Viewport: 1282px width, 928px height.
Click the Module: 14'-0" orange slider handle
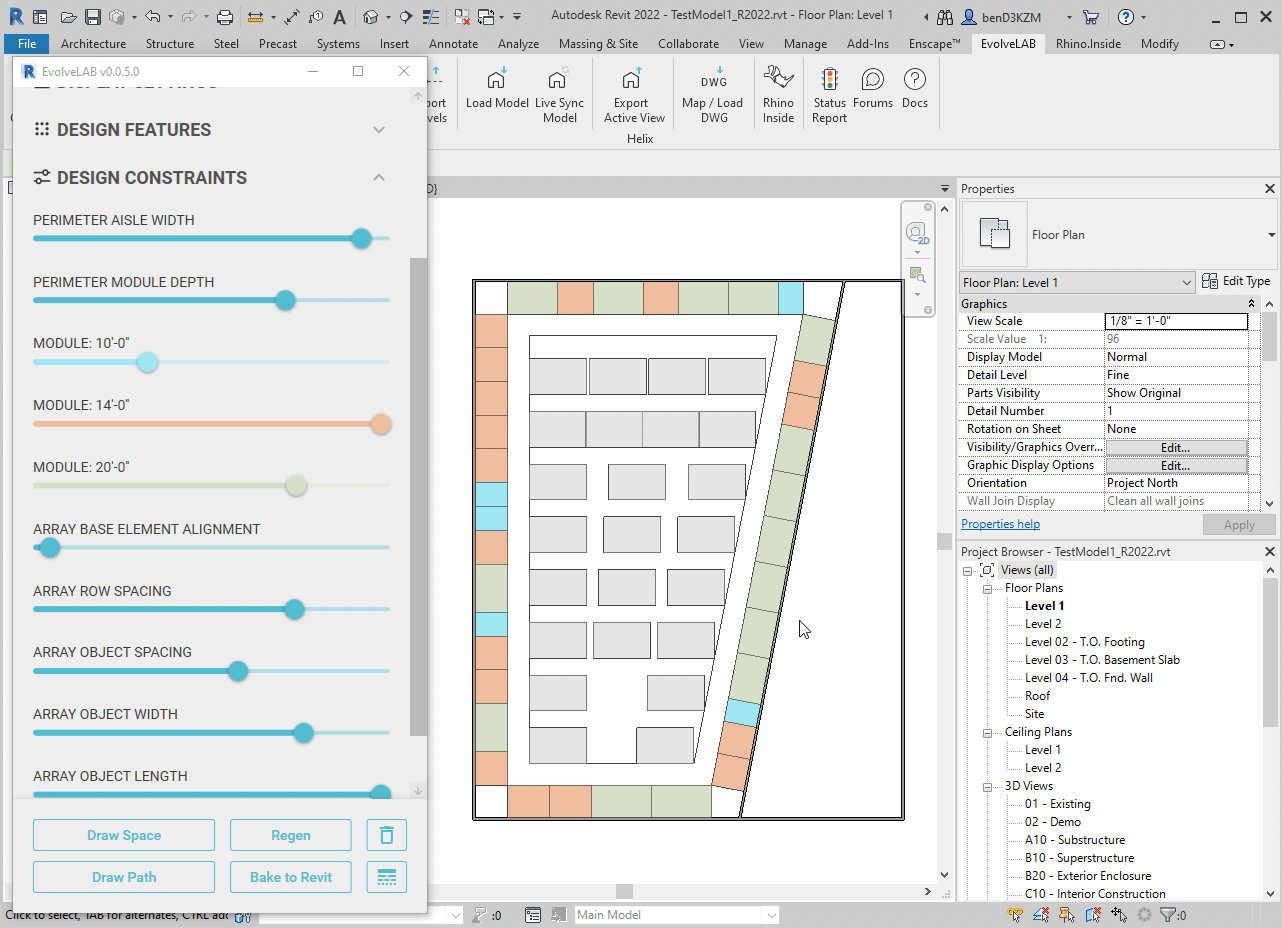click(380, 424)
